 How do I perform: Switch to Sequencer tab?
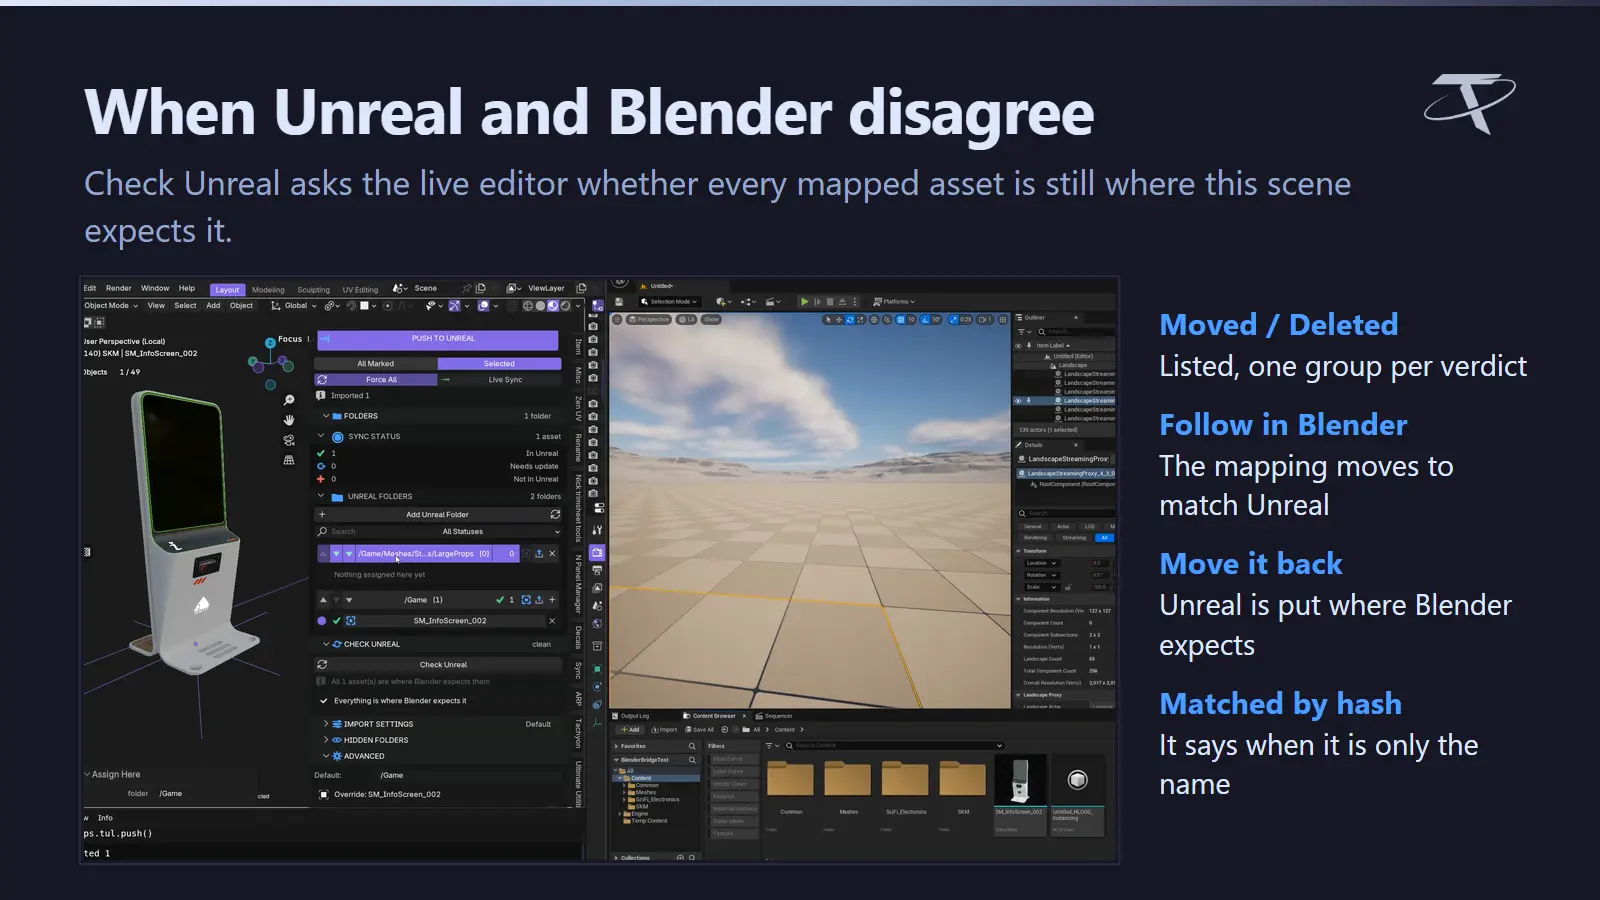(x=774, y=716)
